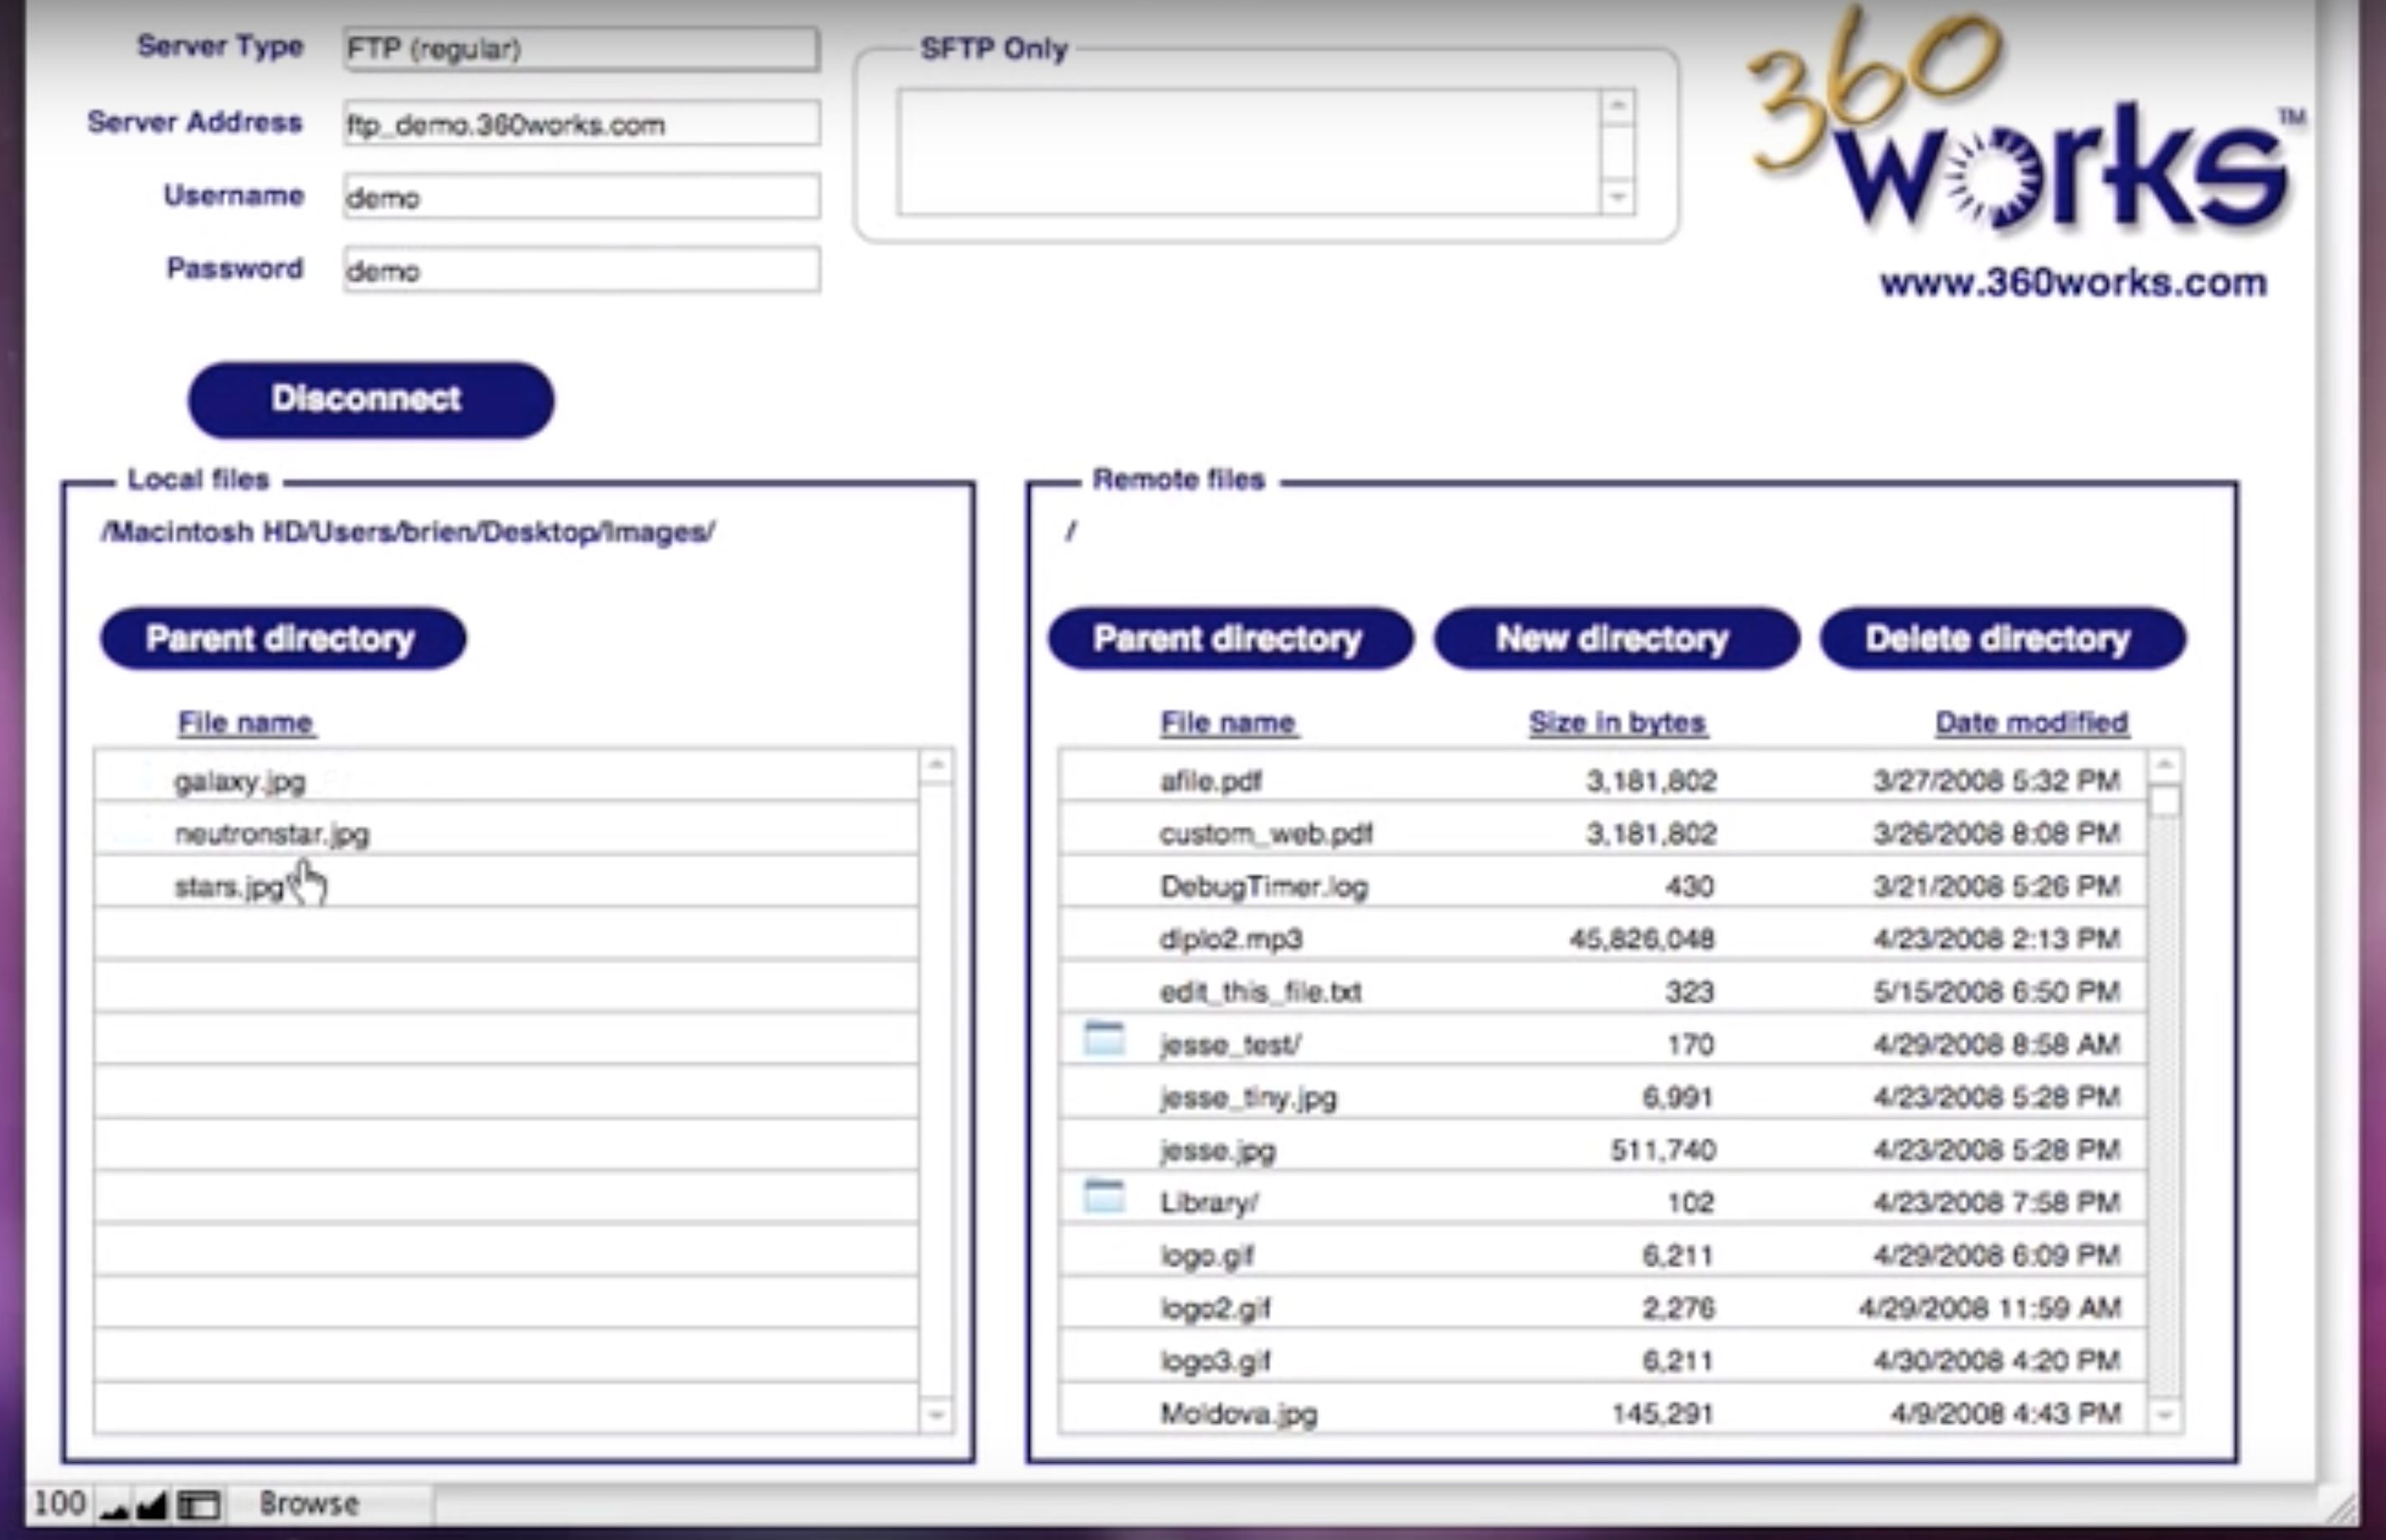Click the New directory button
This screenshot has height=1540, width=2386.
coord(1615,638)
